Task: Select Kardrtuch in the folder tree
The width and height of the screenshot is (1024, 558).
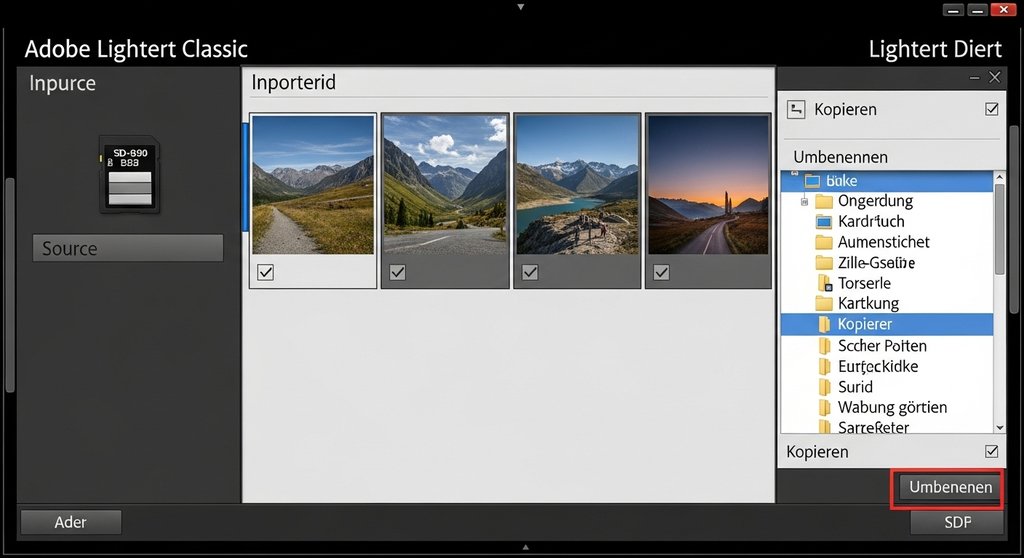Action: tap(871, 222)
